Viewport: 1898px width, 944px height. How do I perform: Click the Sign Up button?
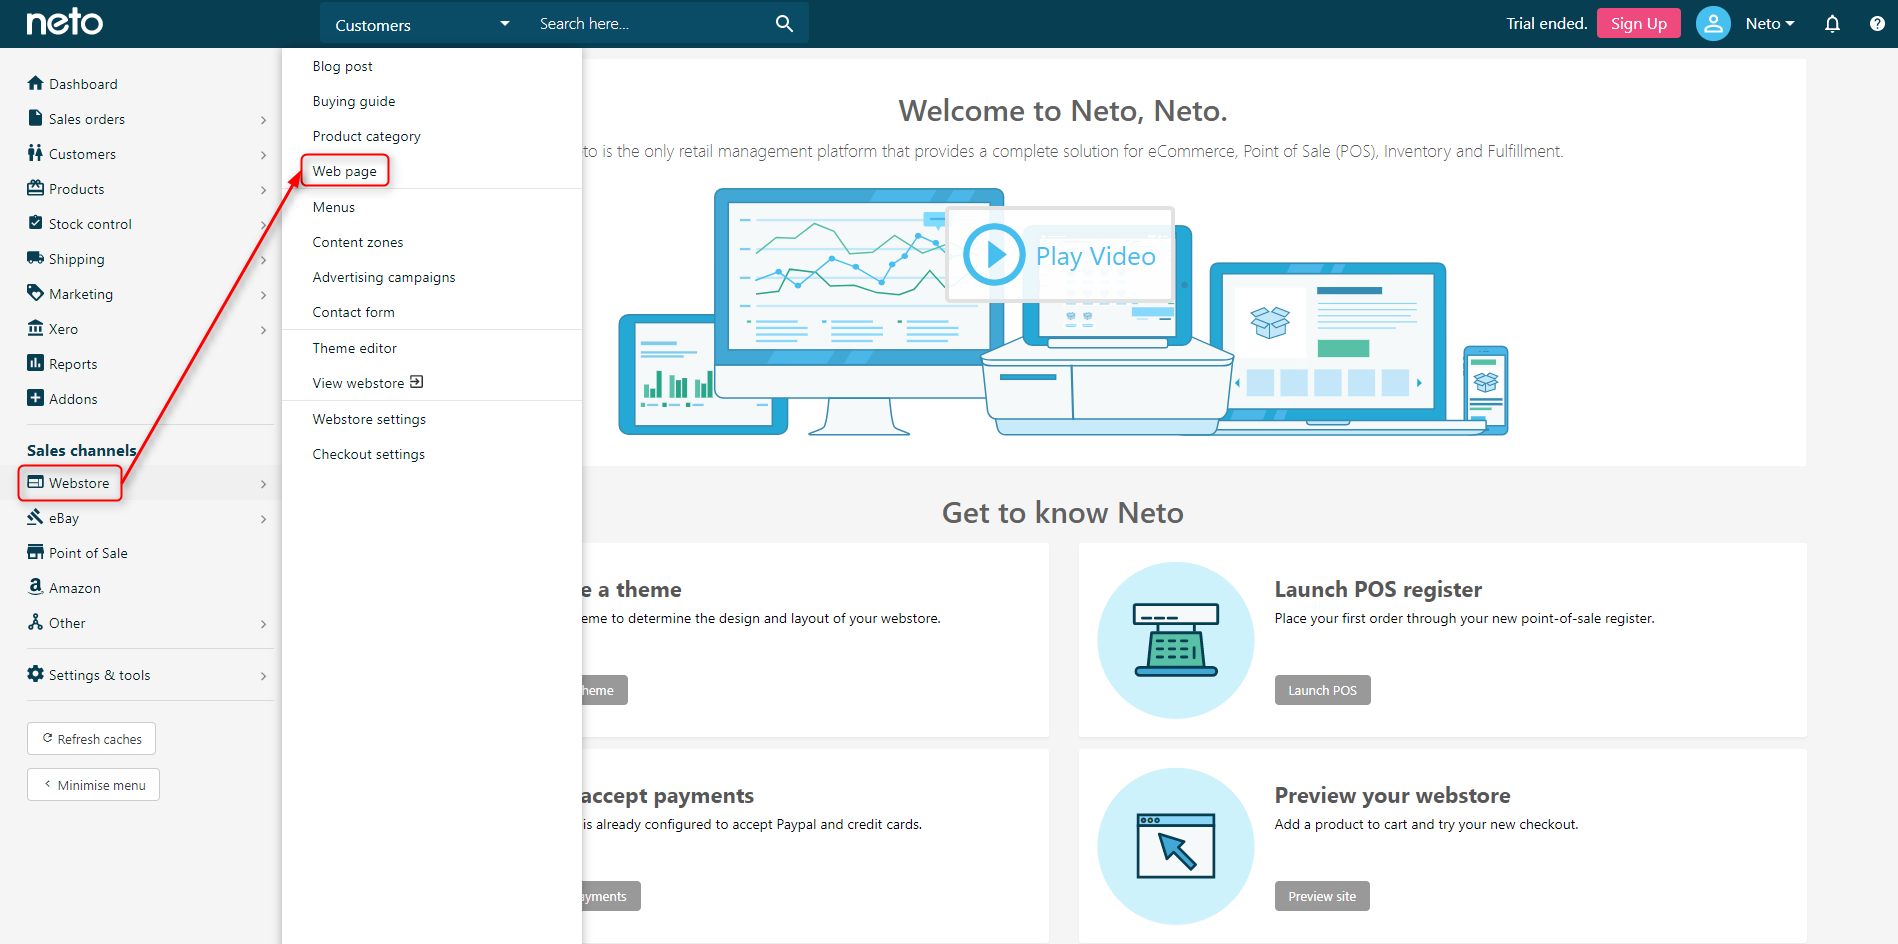[x=1639, y=23]
